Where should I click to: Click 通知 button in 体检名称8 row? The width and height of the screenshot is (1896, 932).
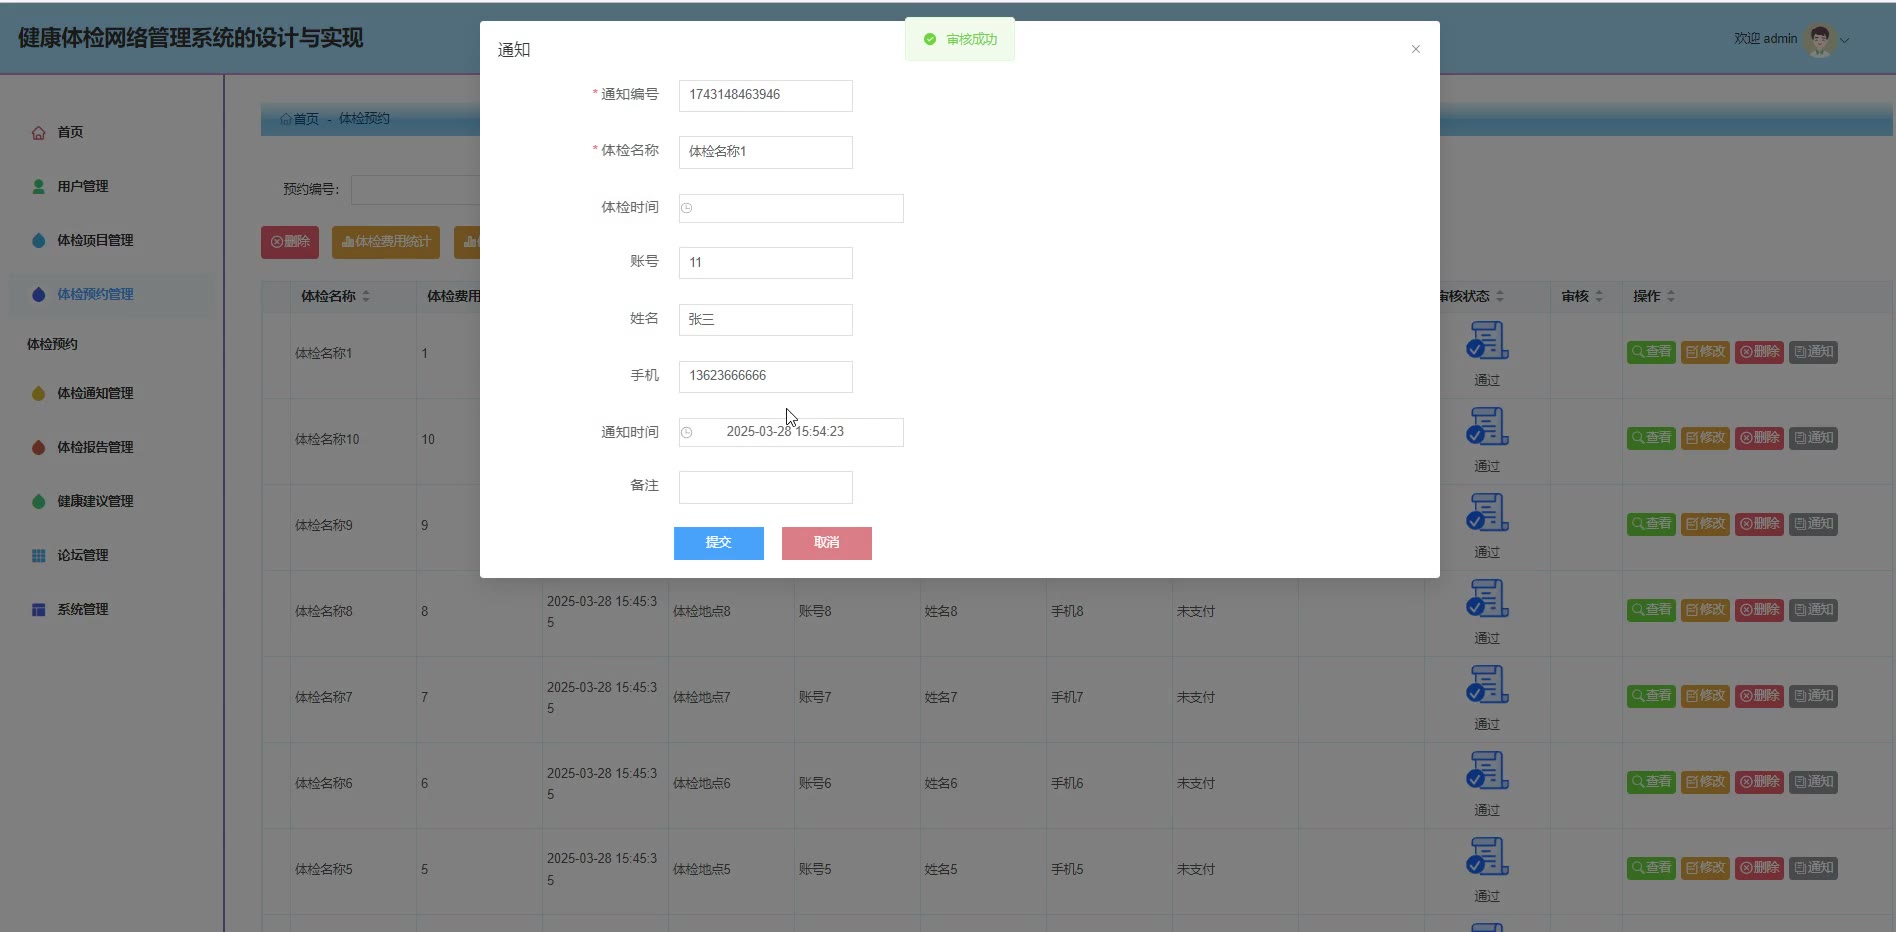tap(1813, 610)
